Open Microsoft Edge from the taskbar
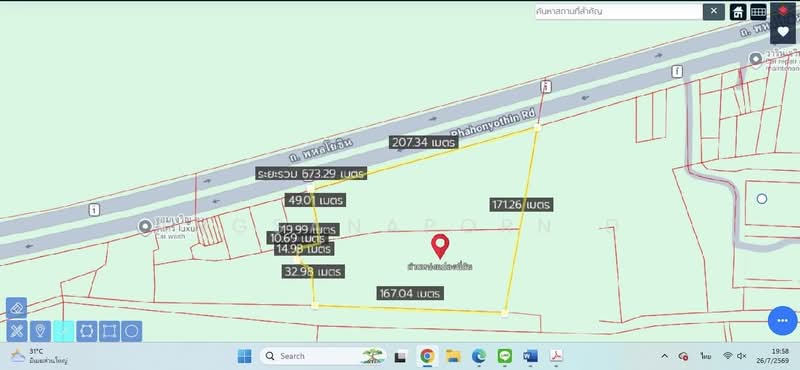The height and width of the screenshot is (370, 800). tap(479, 356)
